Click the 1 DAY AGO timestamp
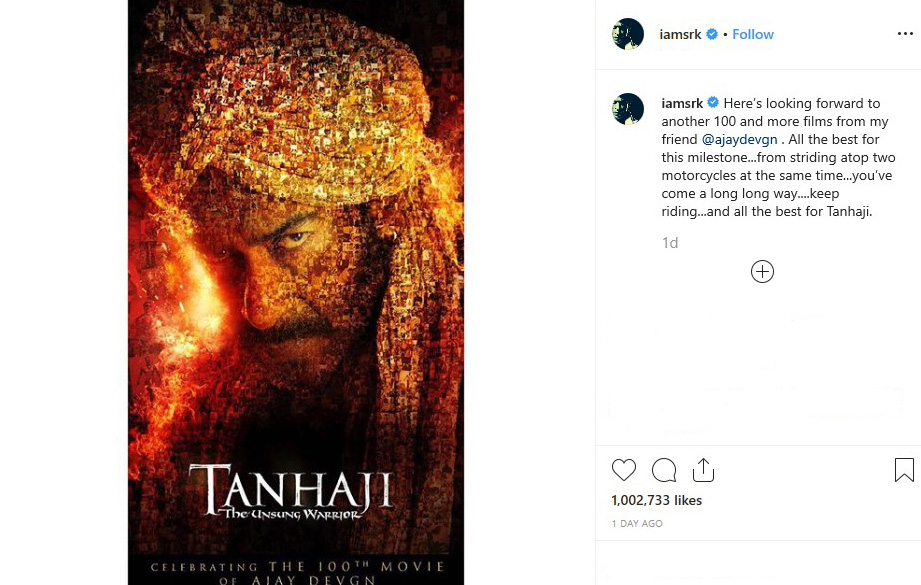This screenshot has width=921, height=585. point(637,523)
